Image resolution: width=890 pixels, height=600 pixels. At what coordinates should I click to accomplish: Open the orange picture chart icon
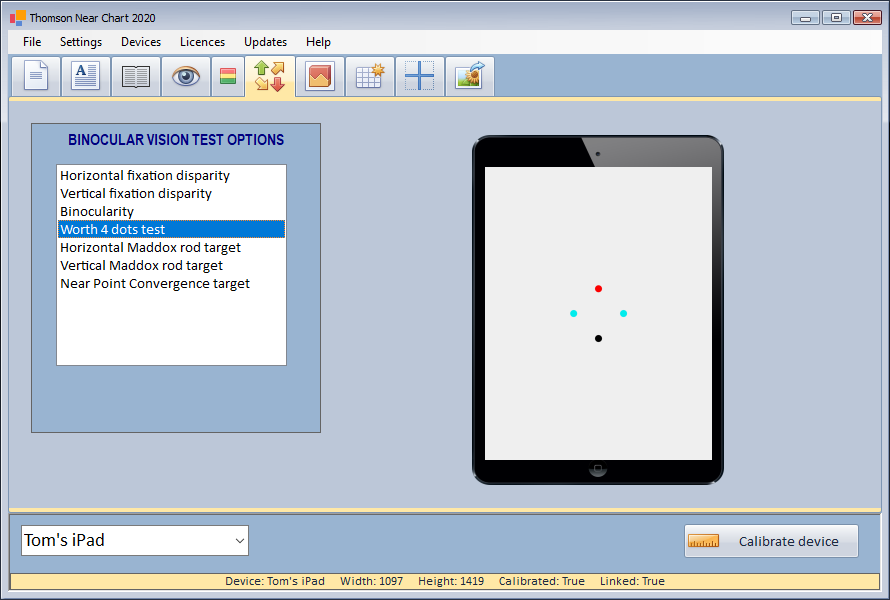[320, 77]
